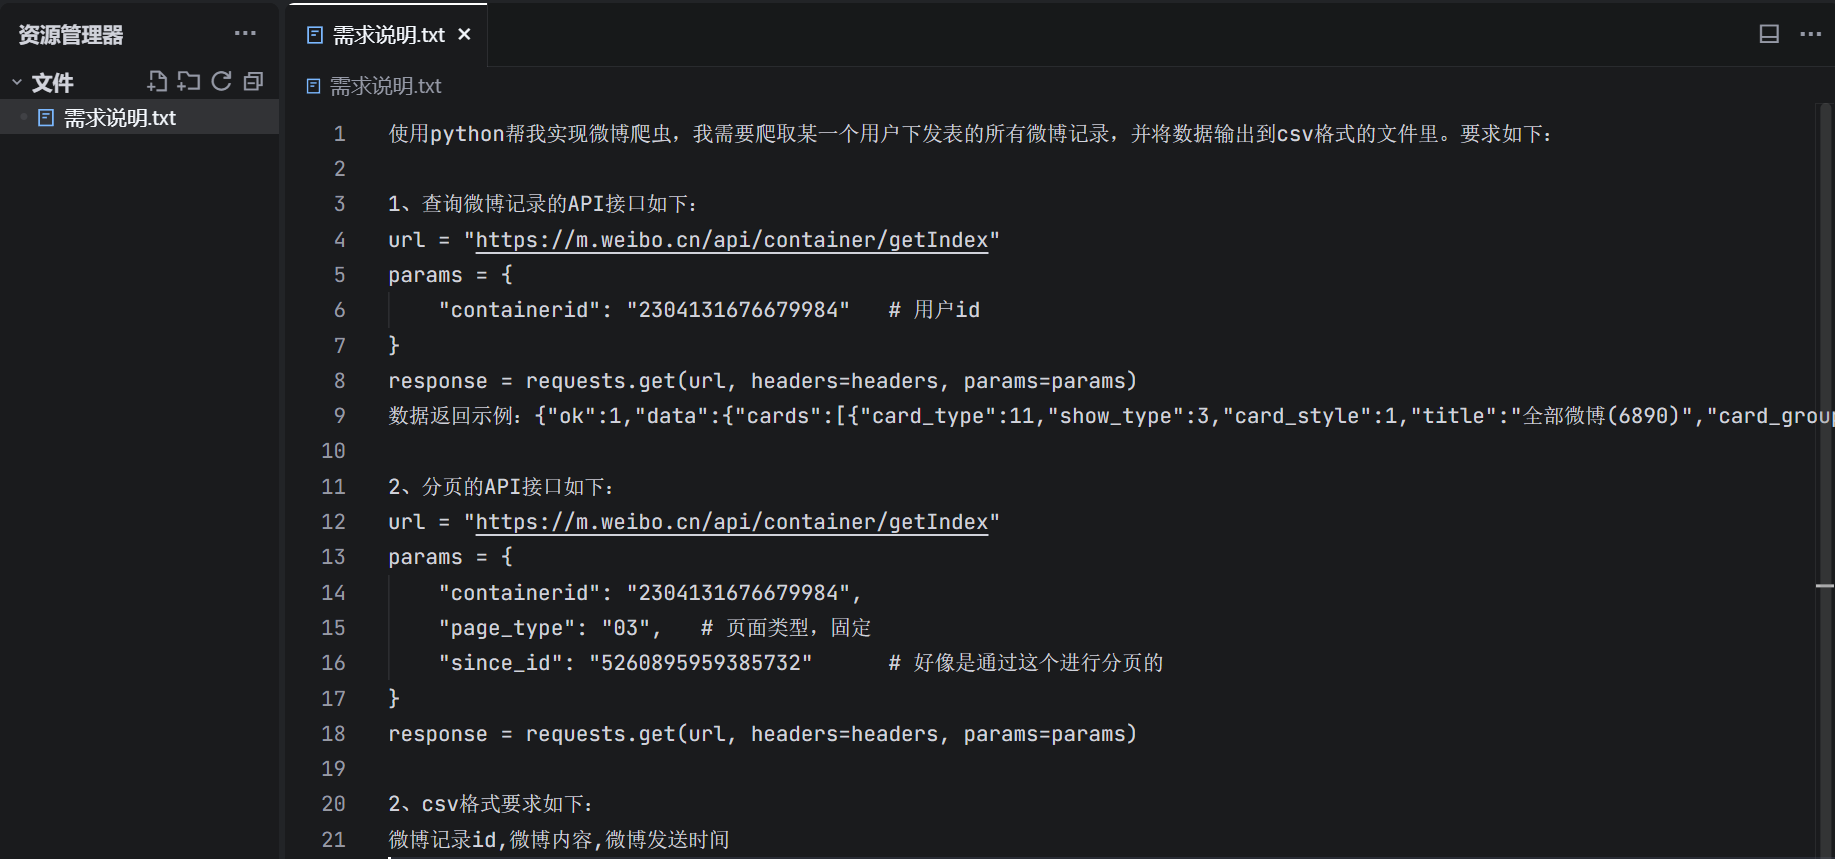Toggle the bottom panel layout icon
The height and width of the screenshot is (859, 1835).
tap(1769, 34)
